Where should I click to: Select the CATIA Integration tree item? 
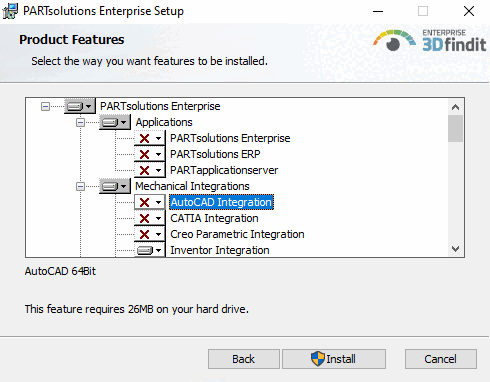tap(214, 218)
